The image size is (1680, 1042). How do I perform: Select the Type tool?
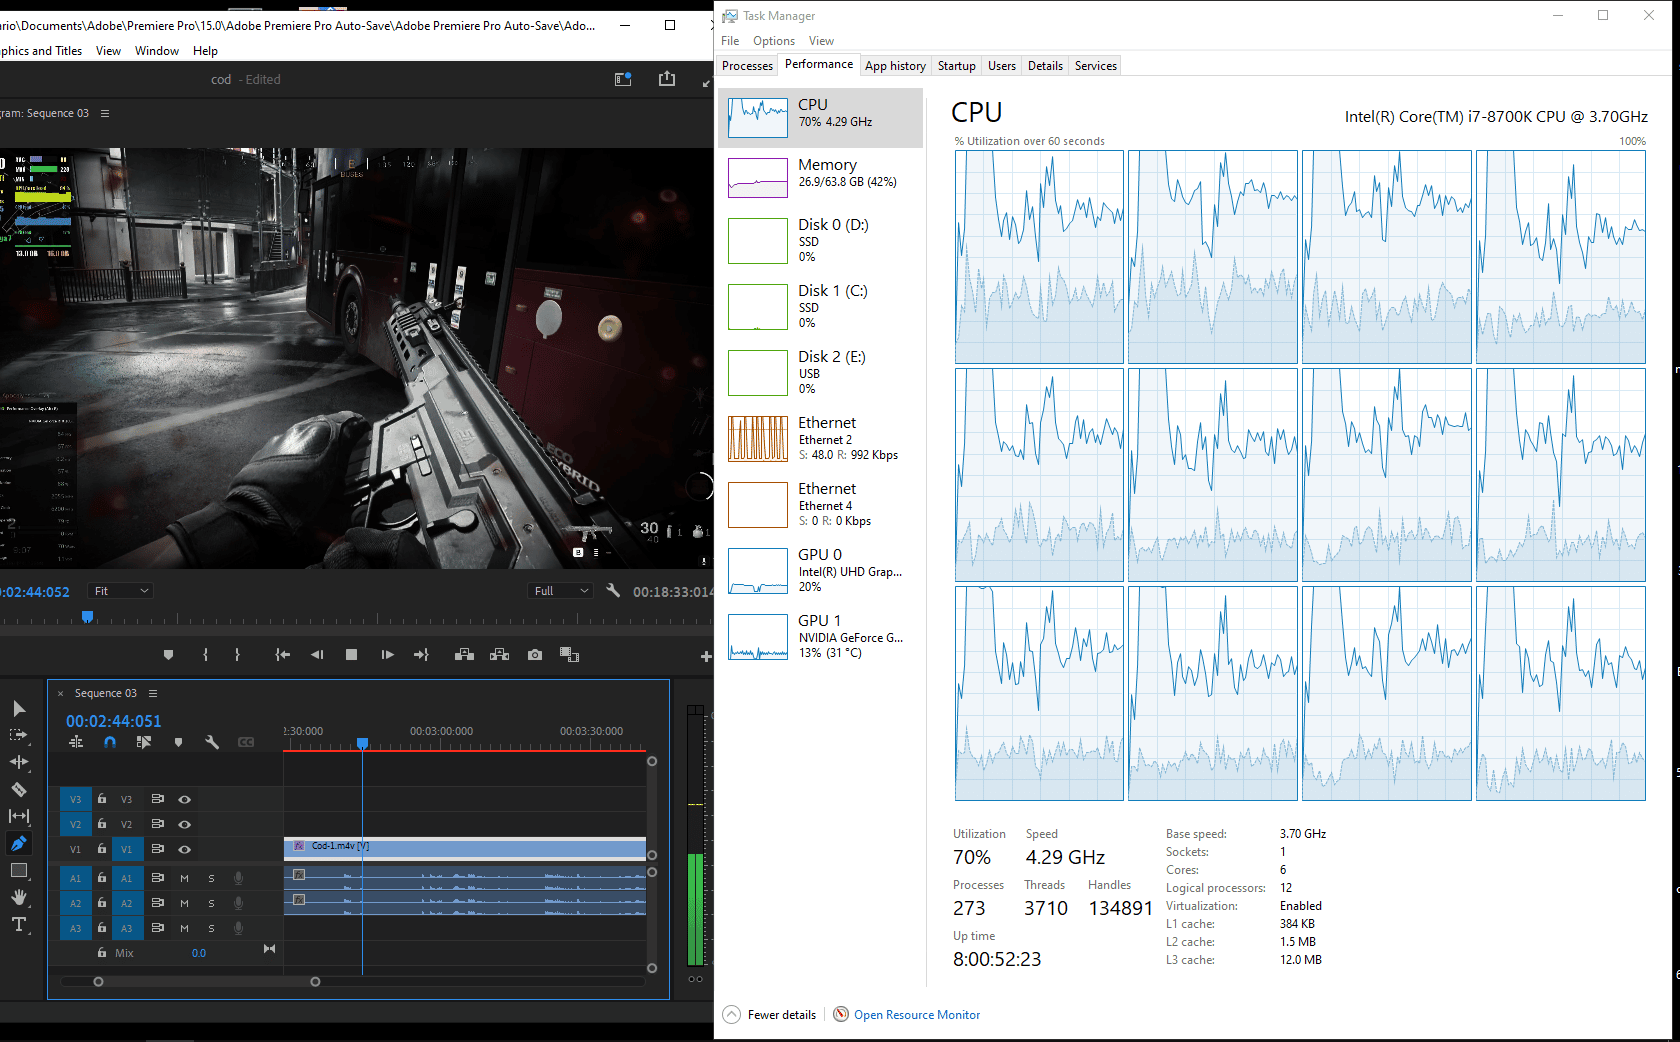[19, 924]
